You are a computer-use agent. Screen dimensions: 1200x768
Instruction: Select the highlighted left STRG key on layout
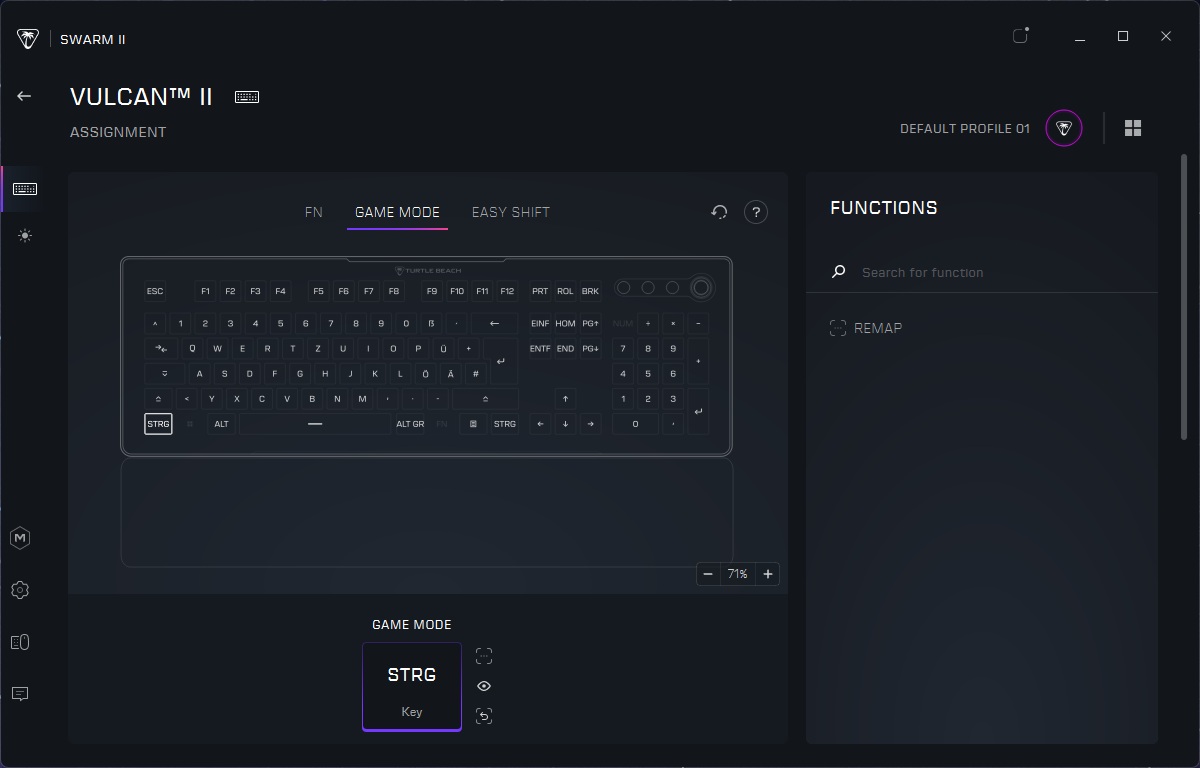click(158, 423)
